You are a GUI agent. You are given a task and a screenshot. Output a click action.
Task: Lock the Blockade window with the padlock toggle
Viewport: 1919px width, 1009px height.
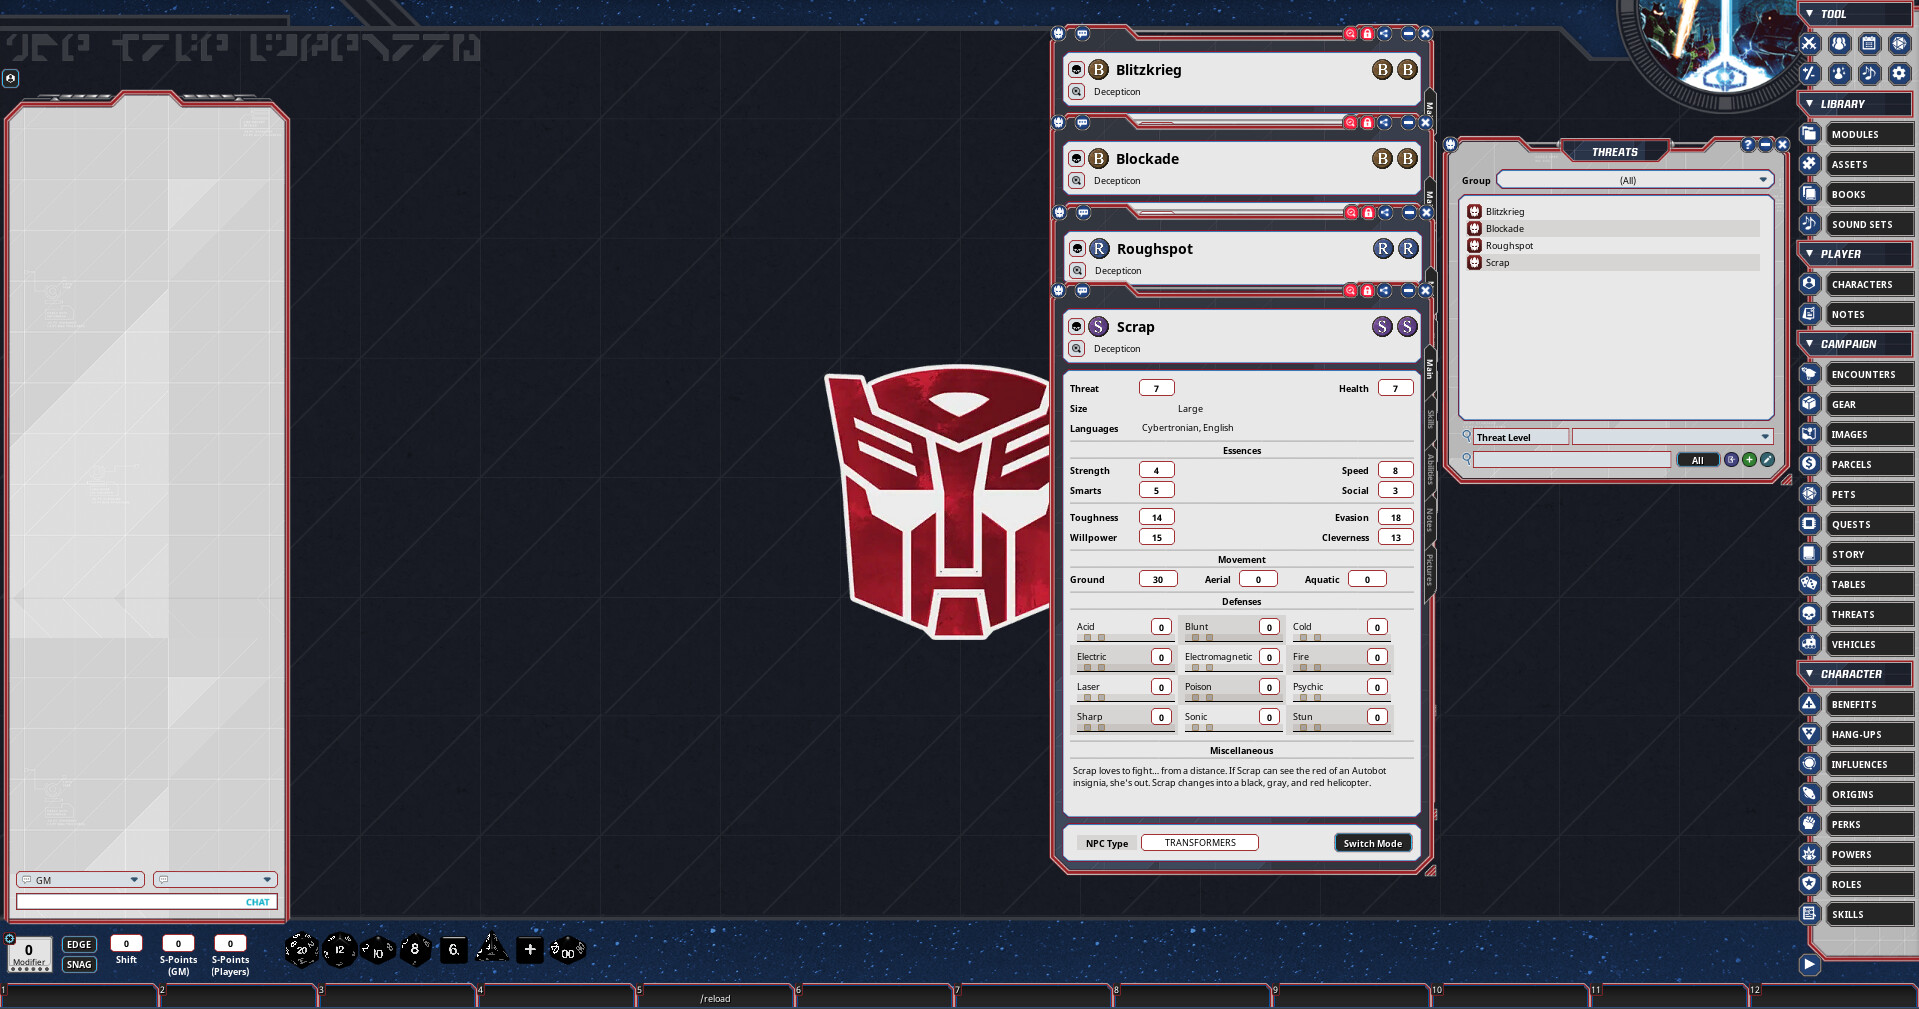click(x=1367, y=123)
